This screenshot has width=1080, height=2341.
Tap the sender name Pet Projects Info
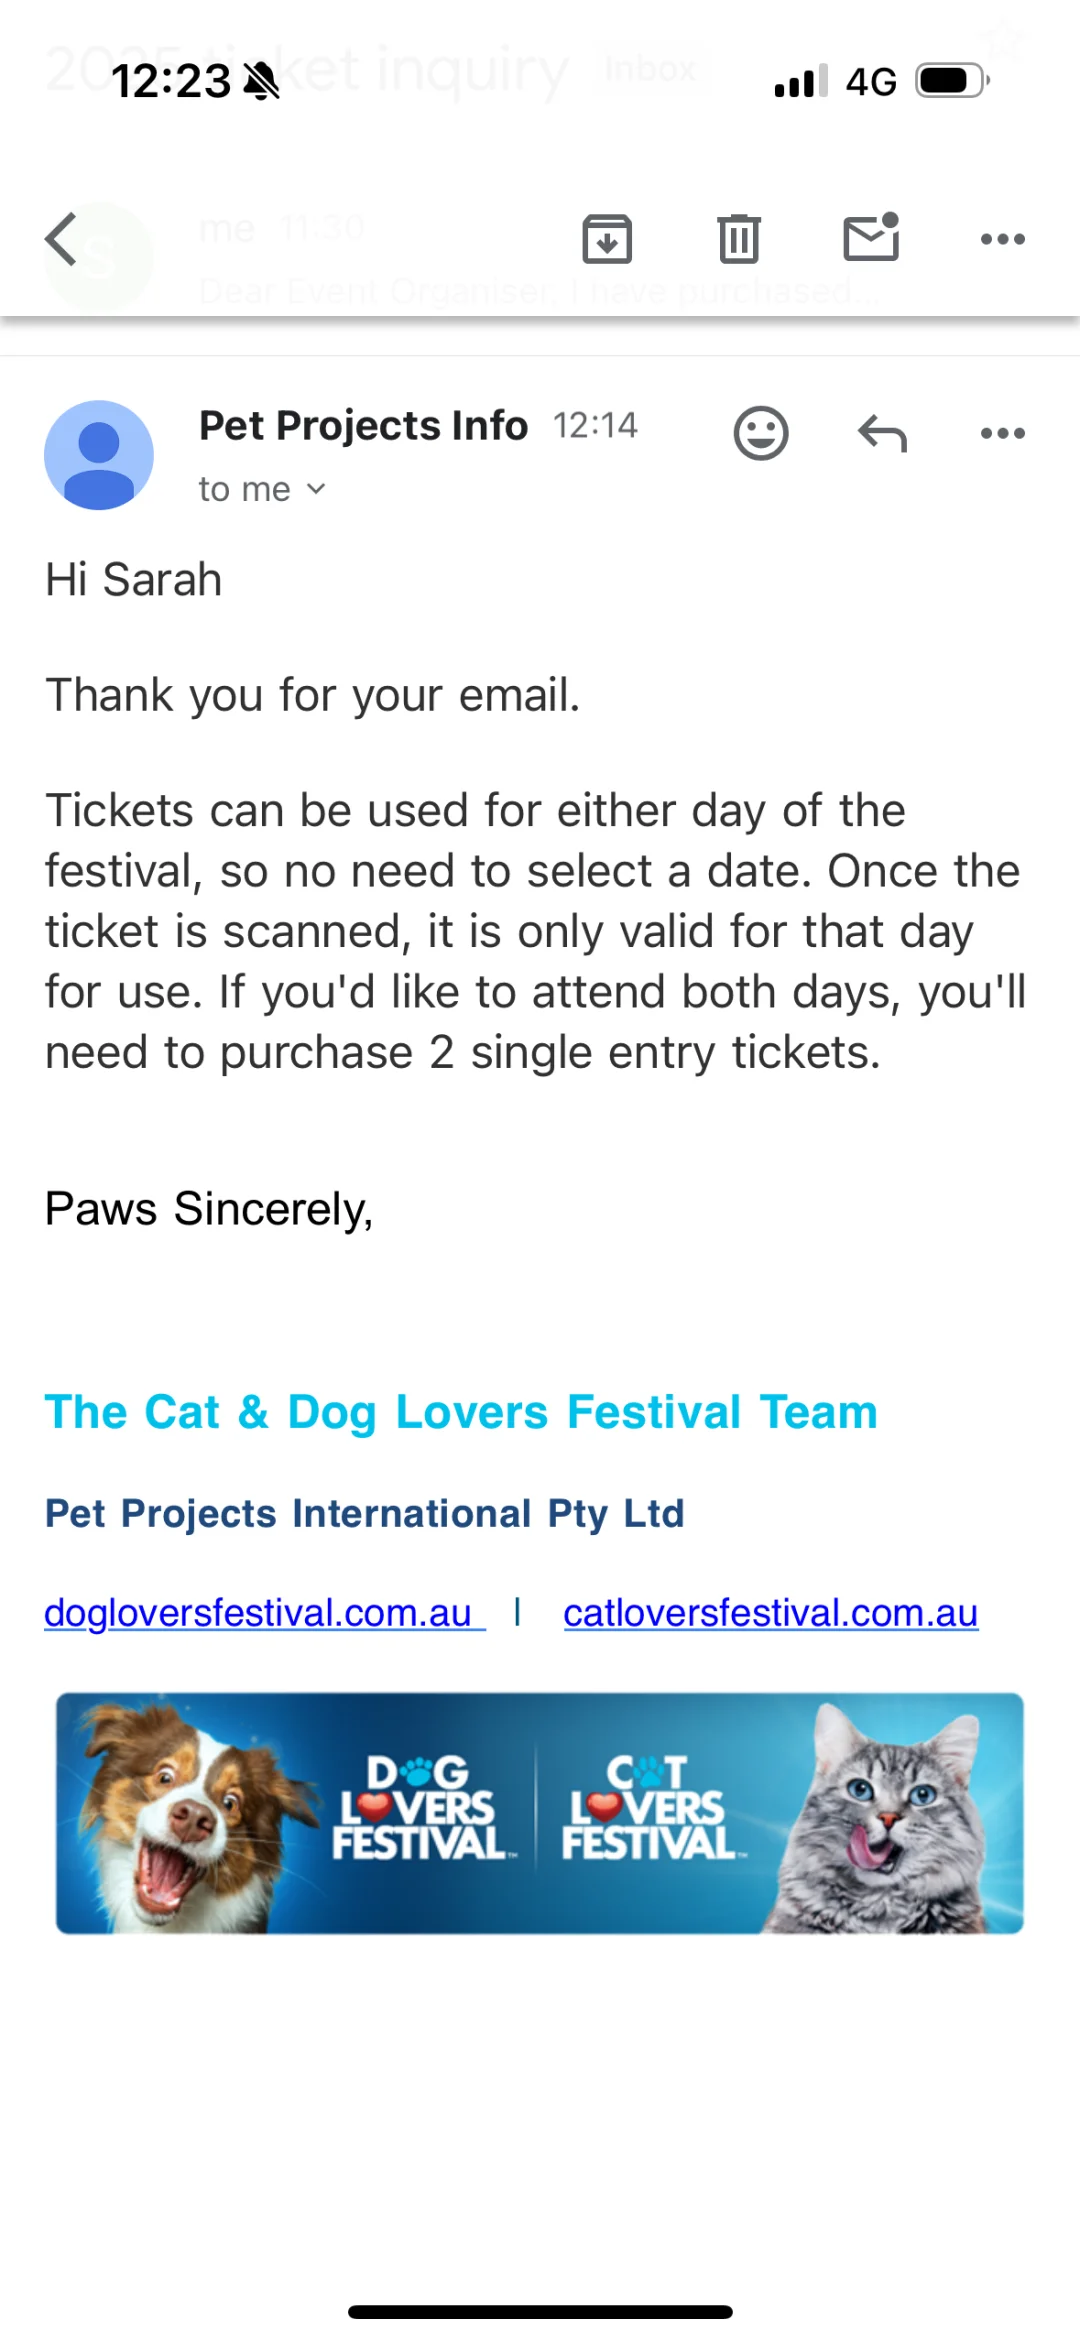click(363, 425)
